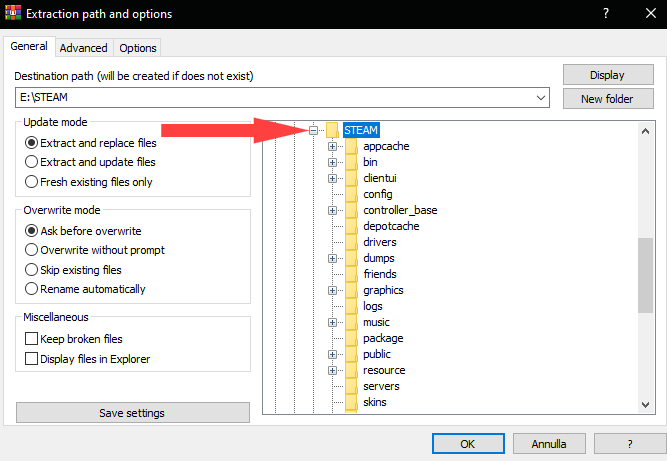Cancel with the Annulla button
This screenshot has width=667, height=461.
(x=549, y=444)
